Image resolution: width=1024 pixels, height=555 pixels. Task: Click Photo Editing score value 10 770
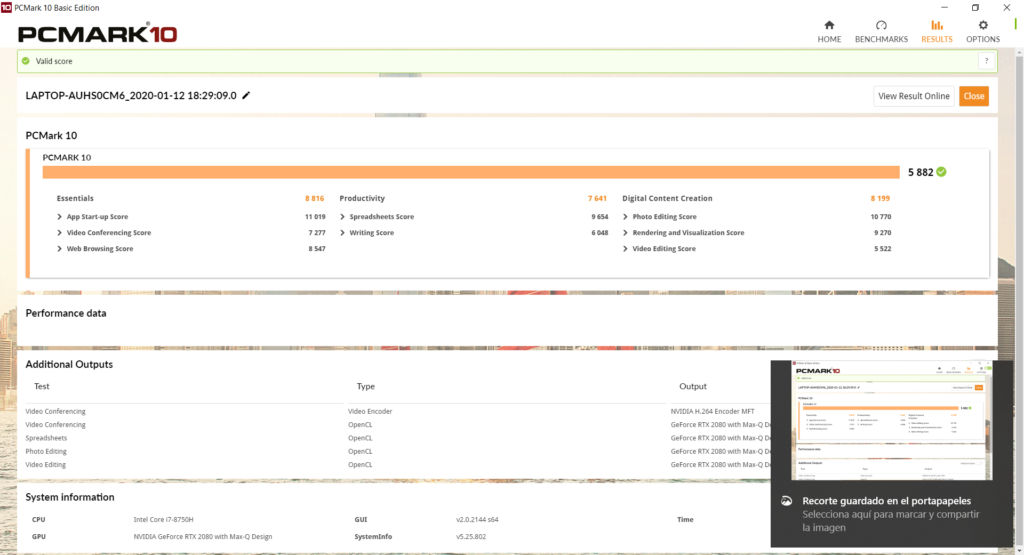880,217
